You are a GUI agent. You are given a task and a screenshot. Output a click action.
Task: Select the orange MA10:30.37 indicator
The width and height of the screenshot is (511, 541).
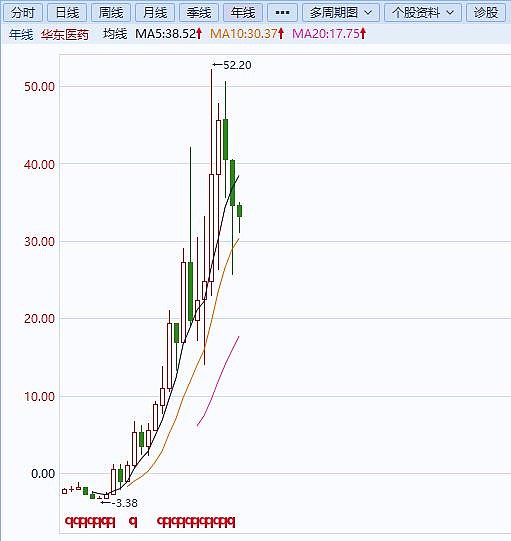[244, 34]
